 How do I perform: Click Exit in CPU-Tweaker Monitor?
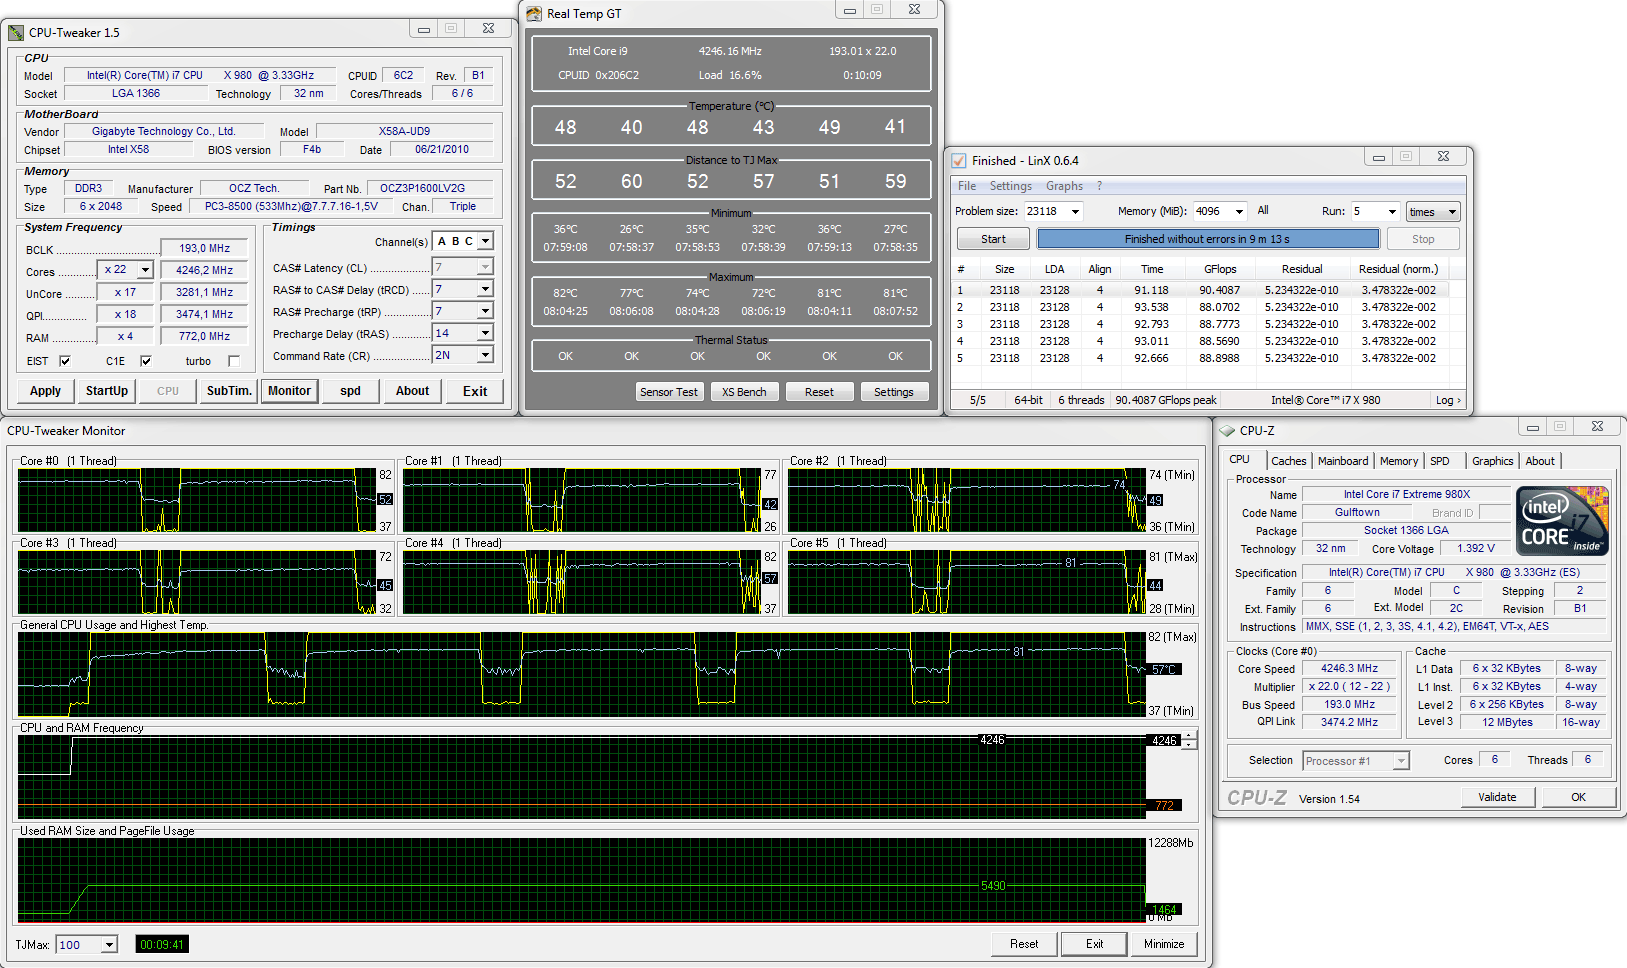[1095, 944]
